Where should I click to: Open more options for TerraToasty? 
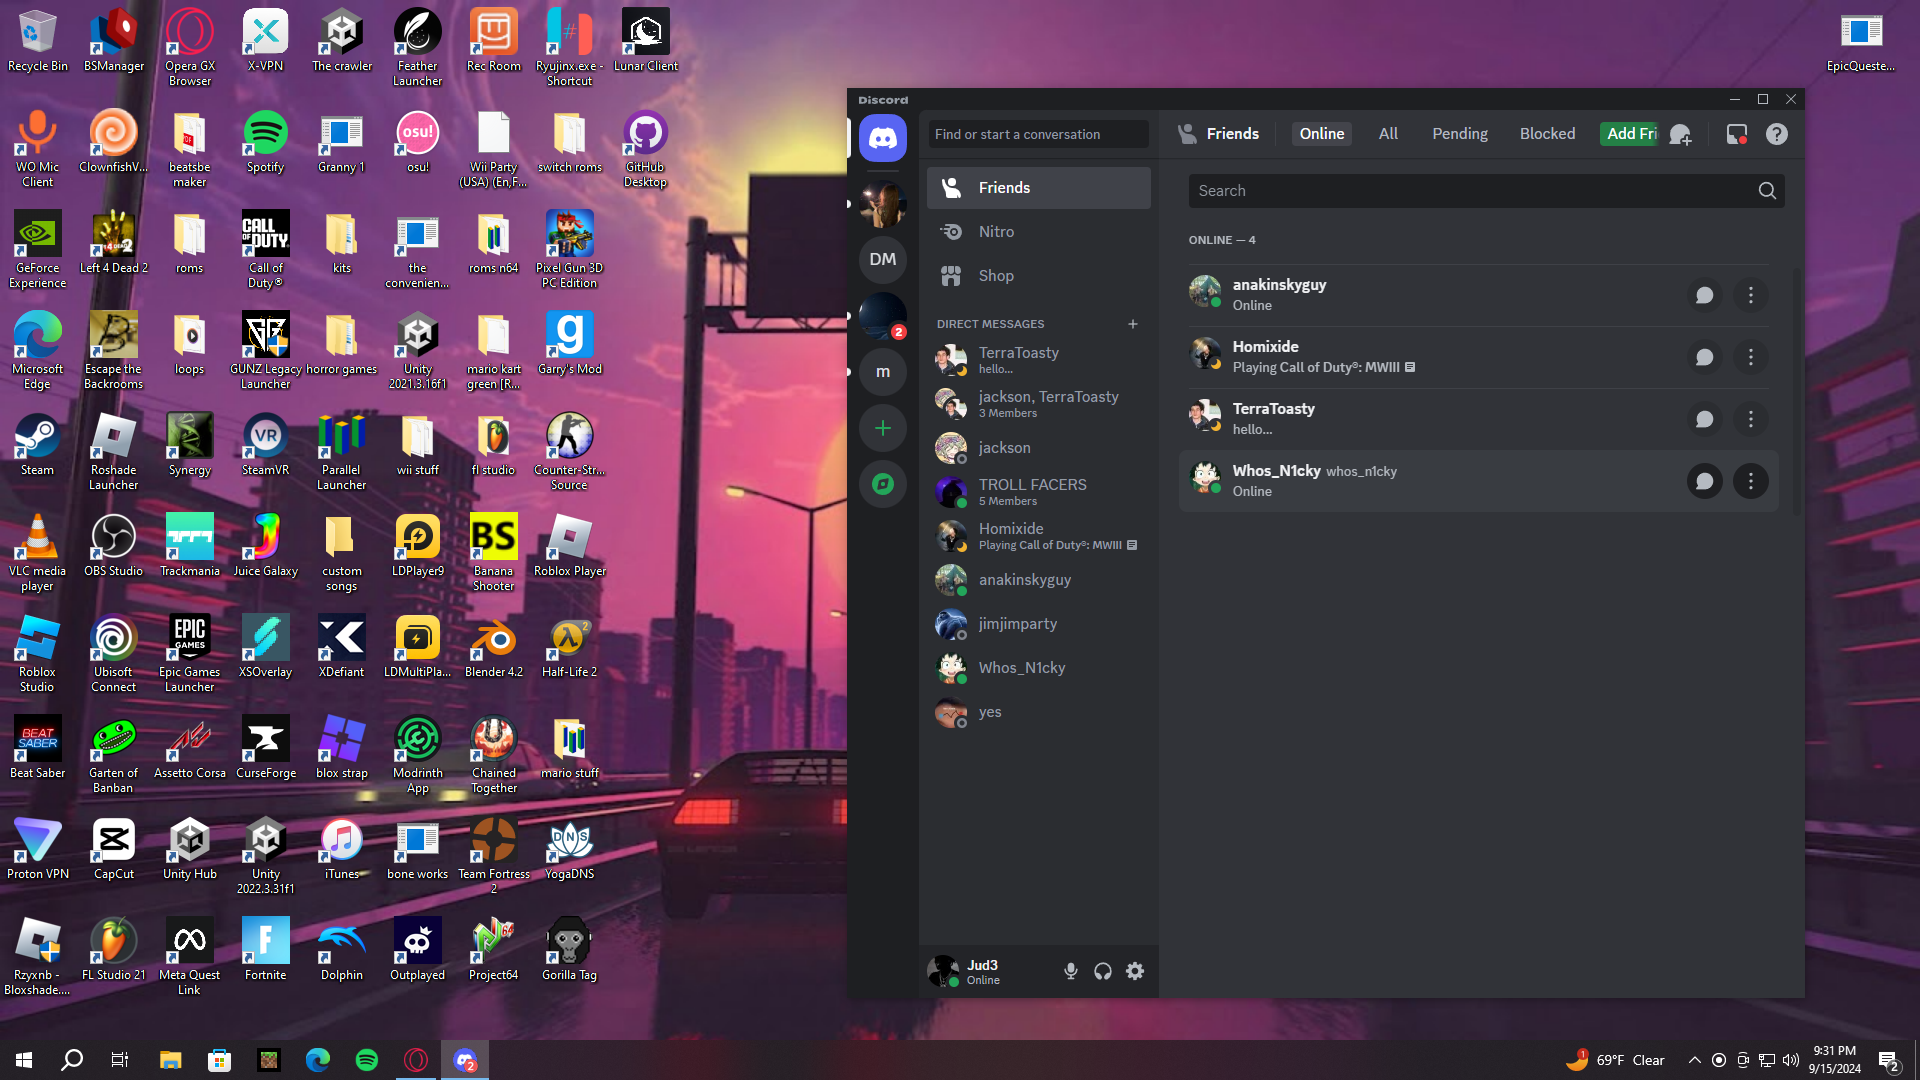point(1750,420)
